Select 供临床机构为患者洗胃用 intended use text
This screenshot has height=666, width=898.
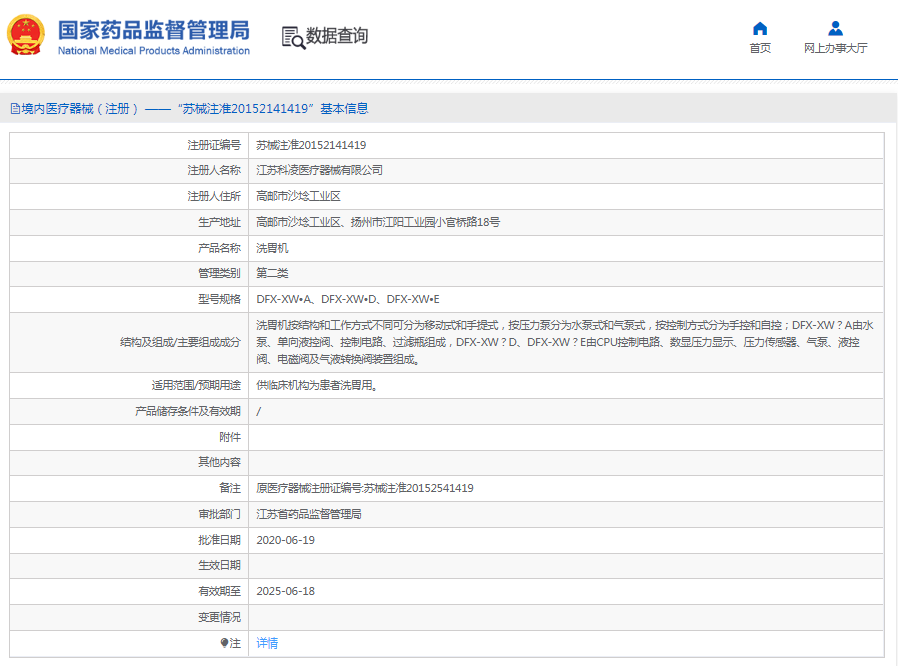tap(317, 385)
